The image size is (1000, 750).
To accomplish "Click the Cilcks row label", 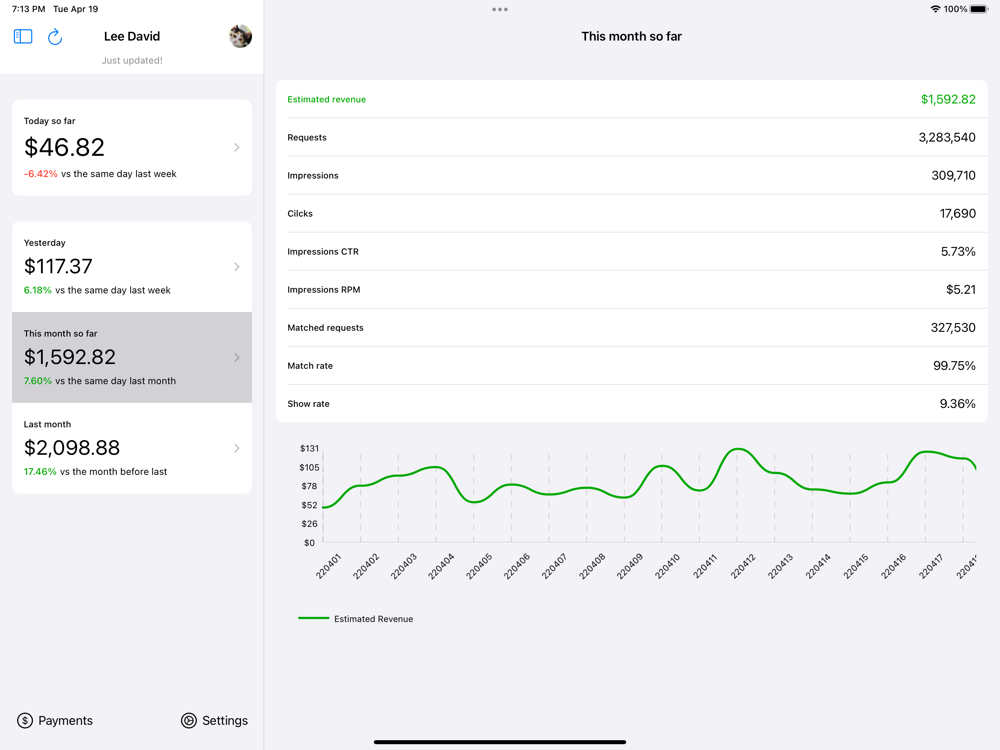I will point(300,214).
